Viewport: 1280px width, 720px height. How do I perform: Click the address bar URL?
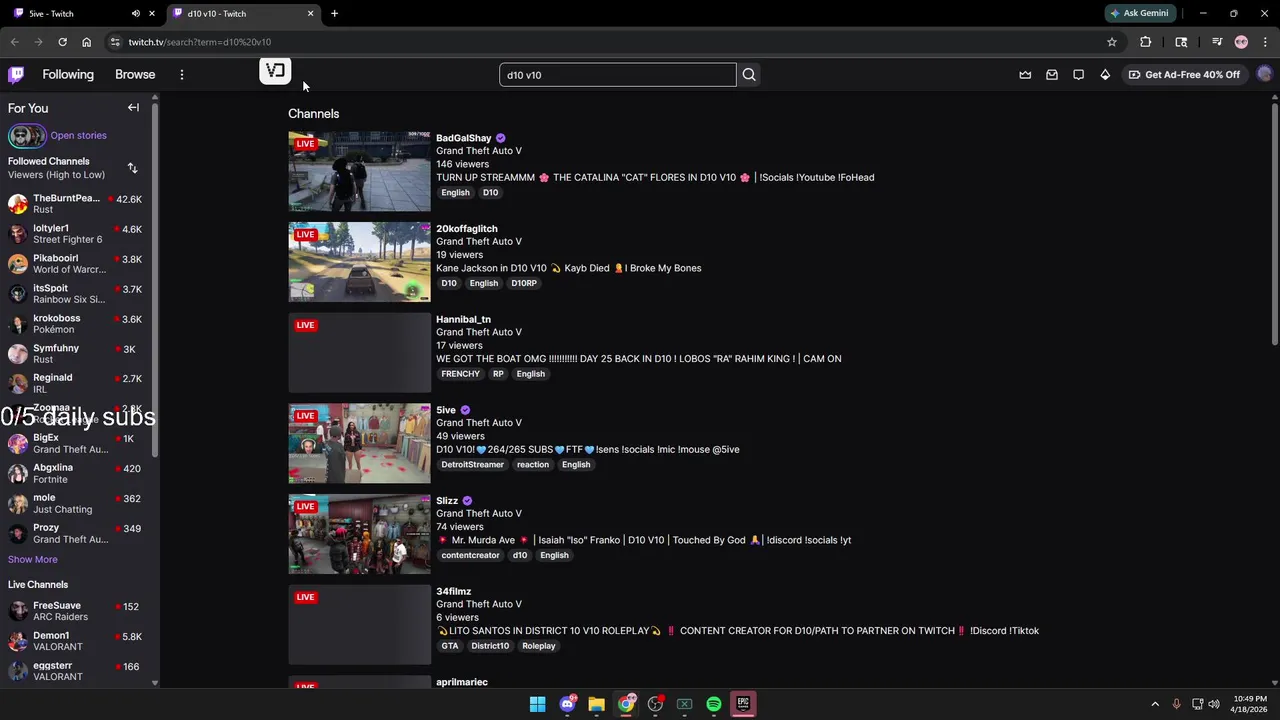[199, 42]
